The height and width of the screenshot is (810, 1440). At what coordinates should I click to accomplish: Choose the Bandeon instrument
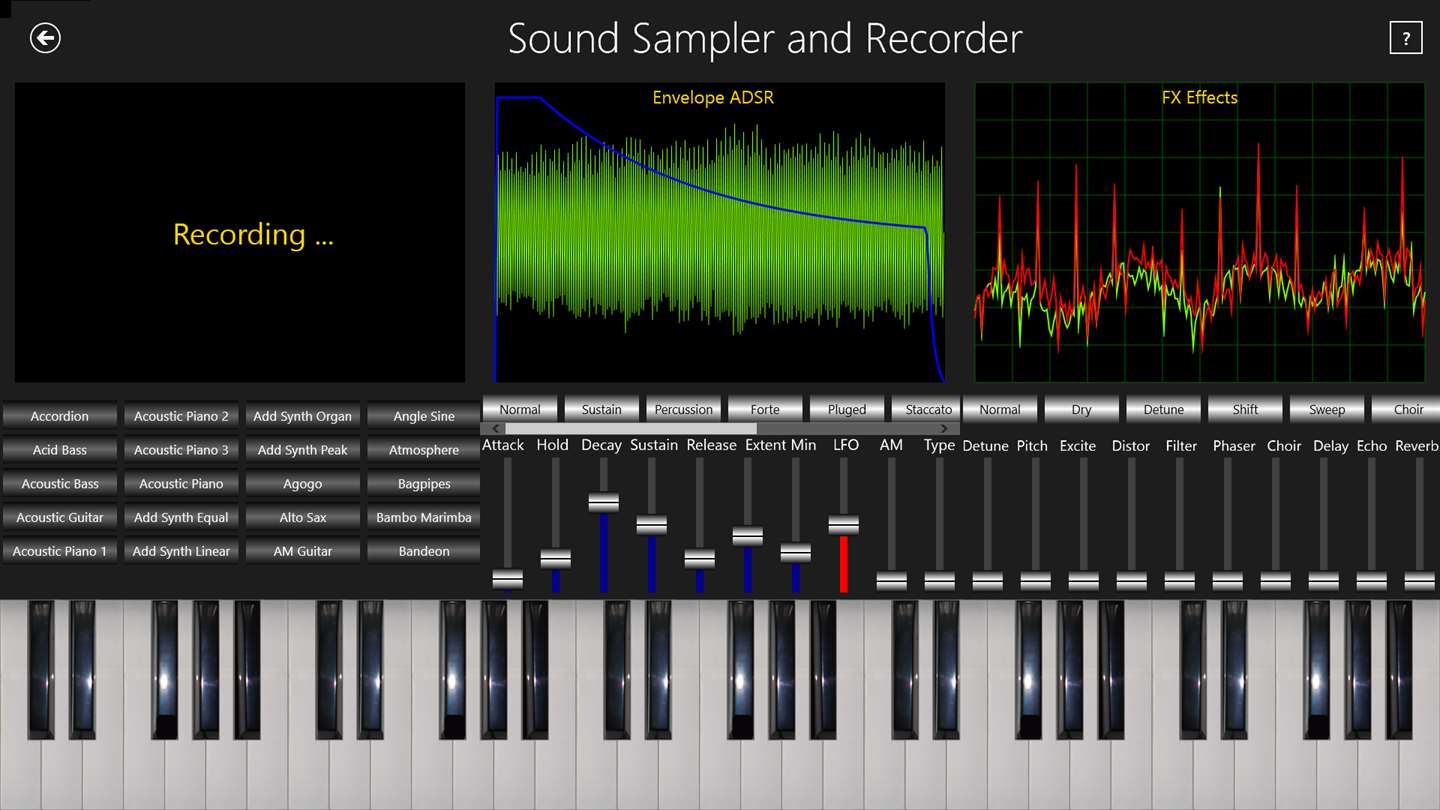click(x=424, y=551)
